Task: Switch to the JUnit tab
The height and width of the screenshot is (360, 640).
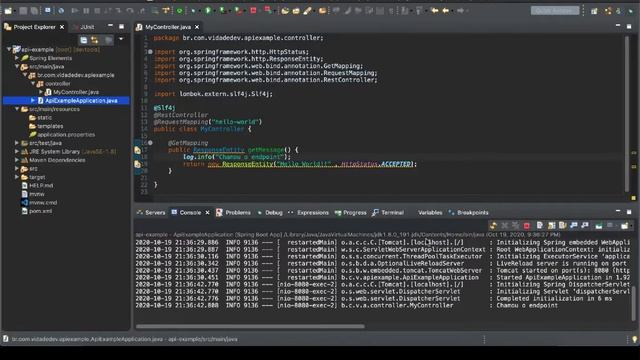Action: (87, 27)
